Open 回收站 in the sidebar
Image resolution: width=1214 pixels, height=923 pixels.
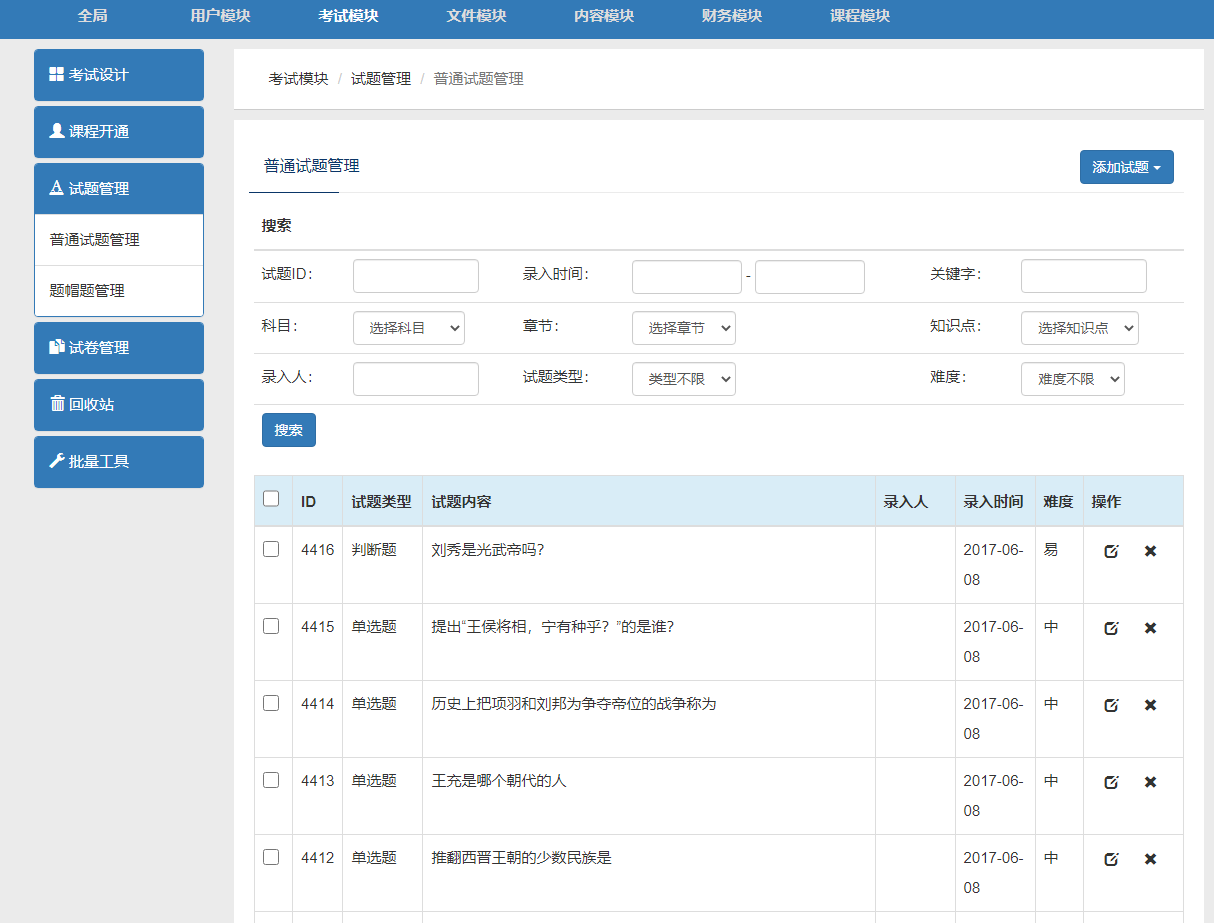pos(119,405)
